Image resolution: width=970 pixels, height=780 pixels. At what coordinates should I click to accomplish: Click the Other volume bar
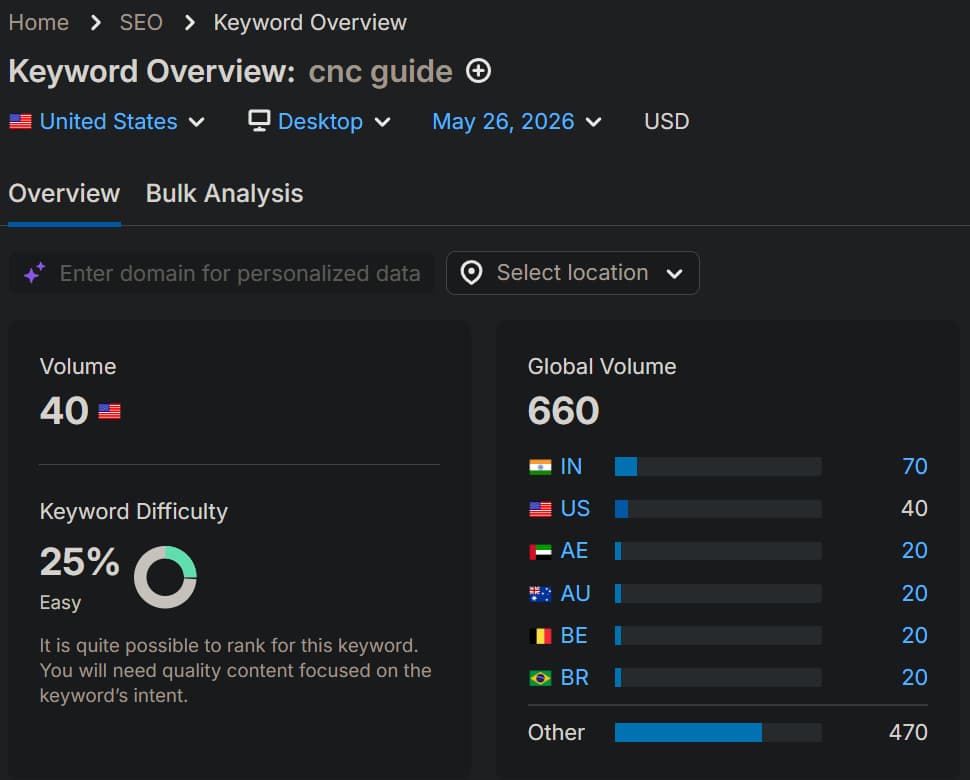(718, 732)
